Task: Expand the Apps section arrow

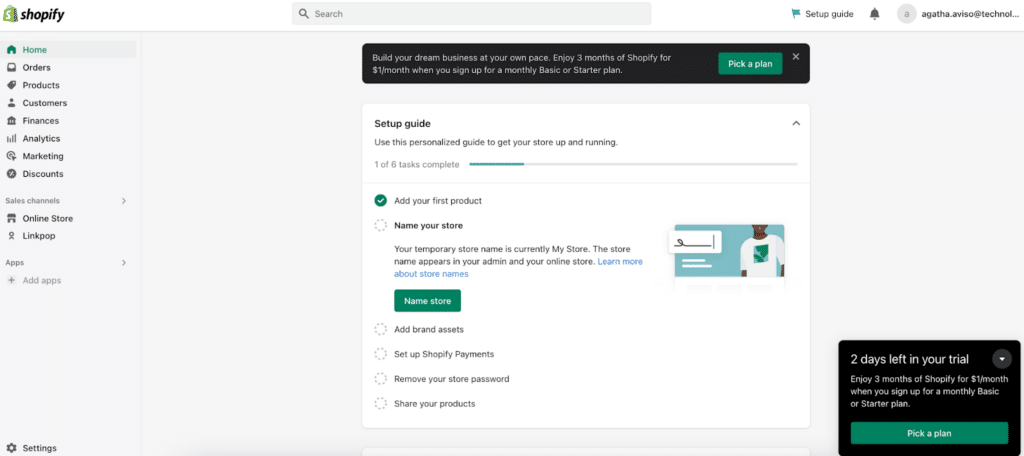Action: pos(123,263)
